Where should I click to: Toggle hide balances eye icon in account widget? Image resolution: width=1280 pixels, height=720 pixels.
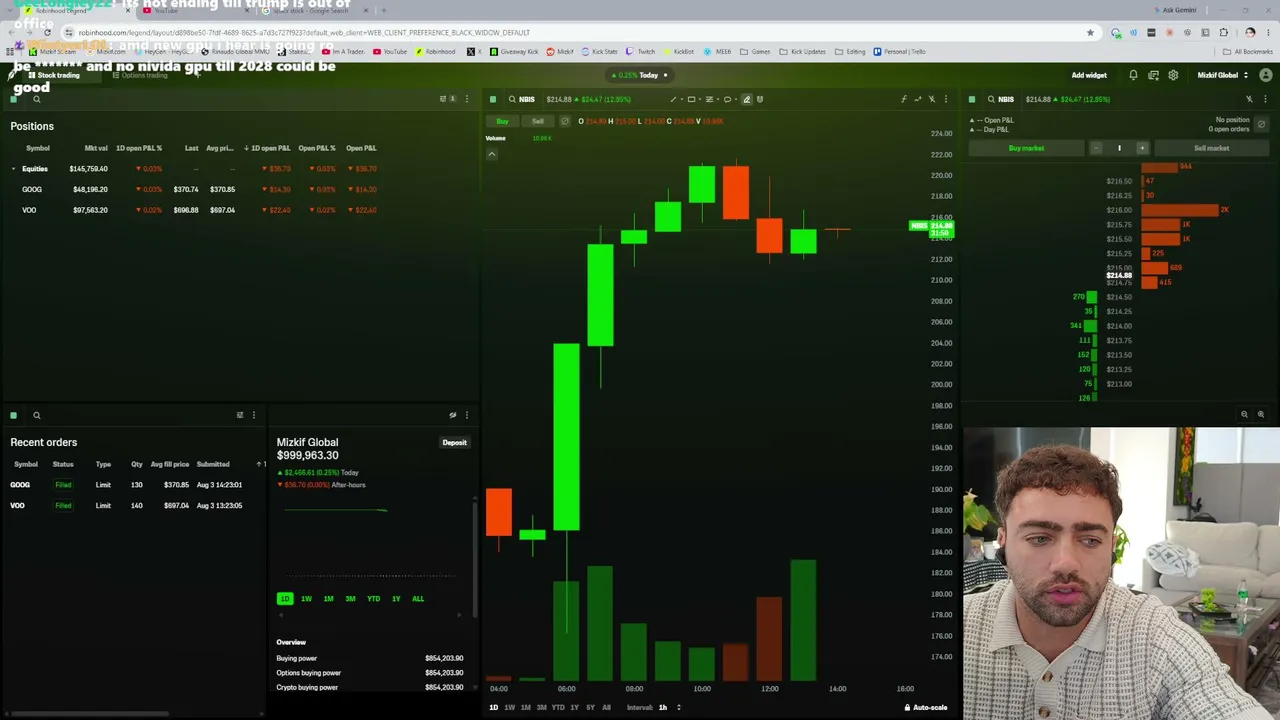453,415
